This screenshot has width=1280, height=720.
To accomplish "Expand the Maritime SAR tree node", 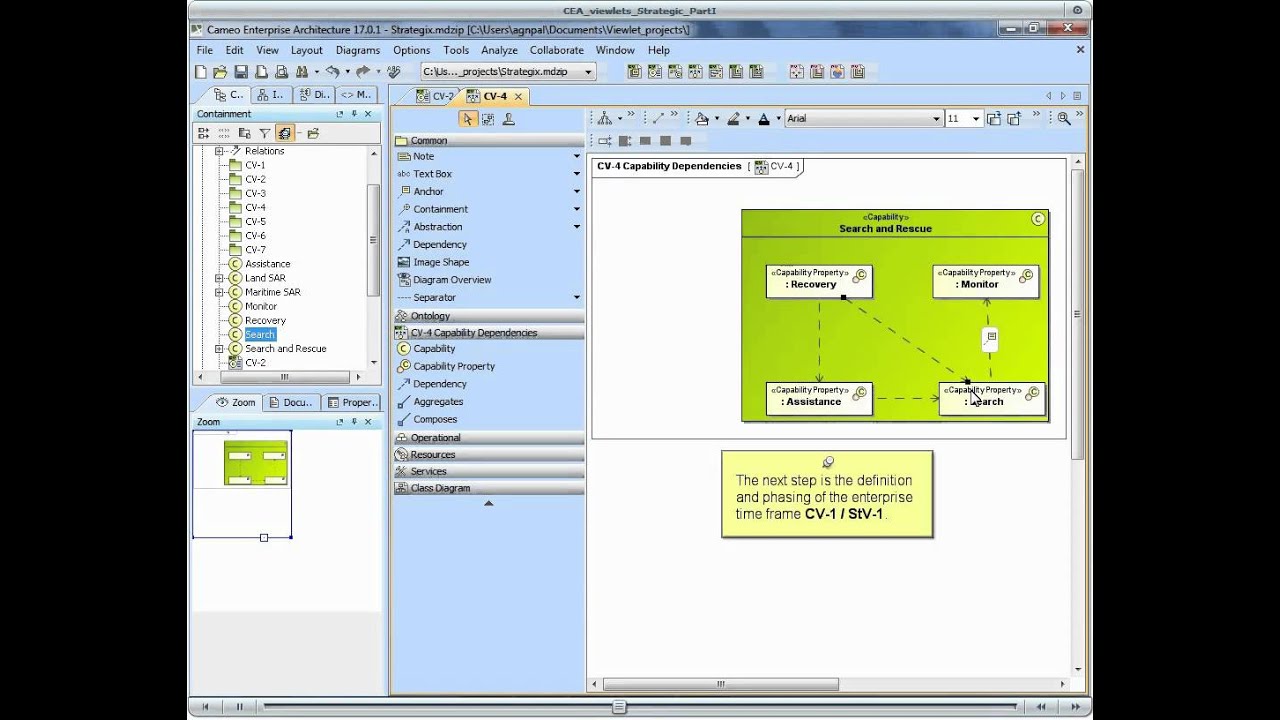I will click(219, 292).
